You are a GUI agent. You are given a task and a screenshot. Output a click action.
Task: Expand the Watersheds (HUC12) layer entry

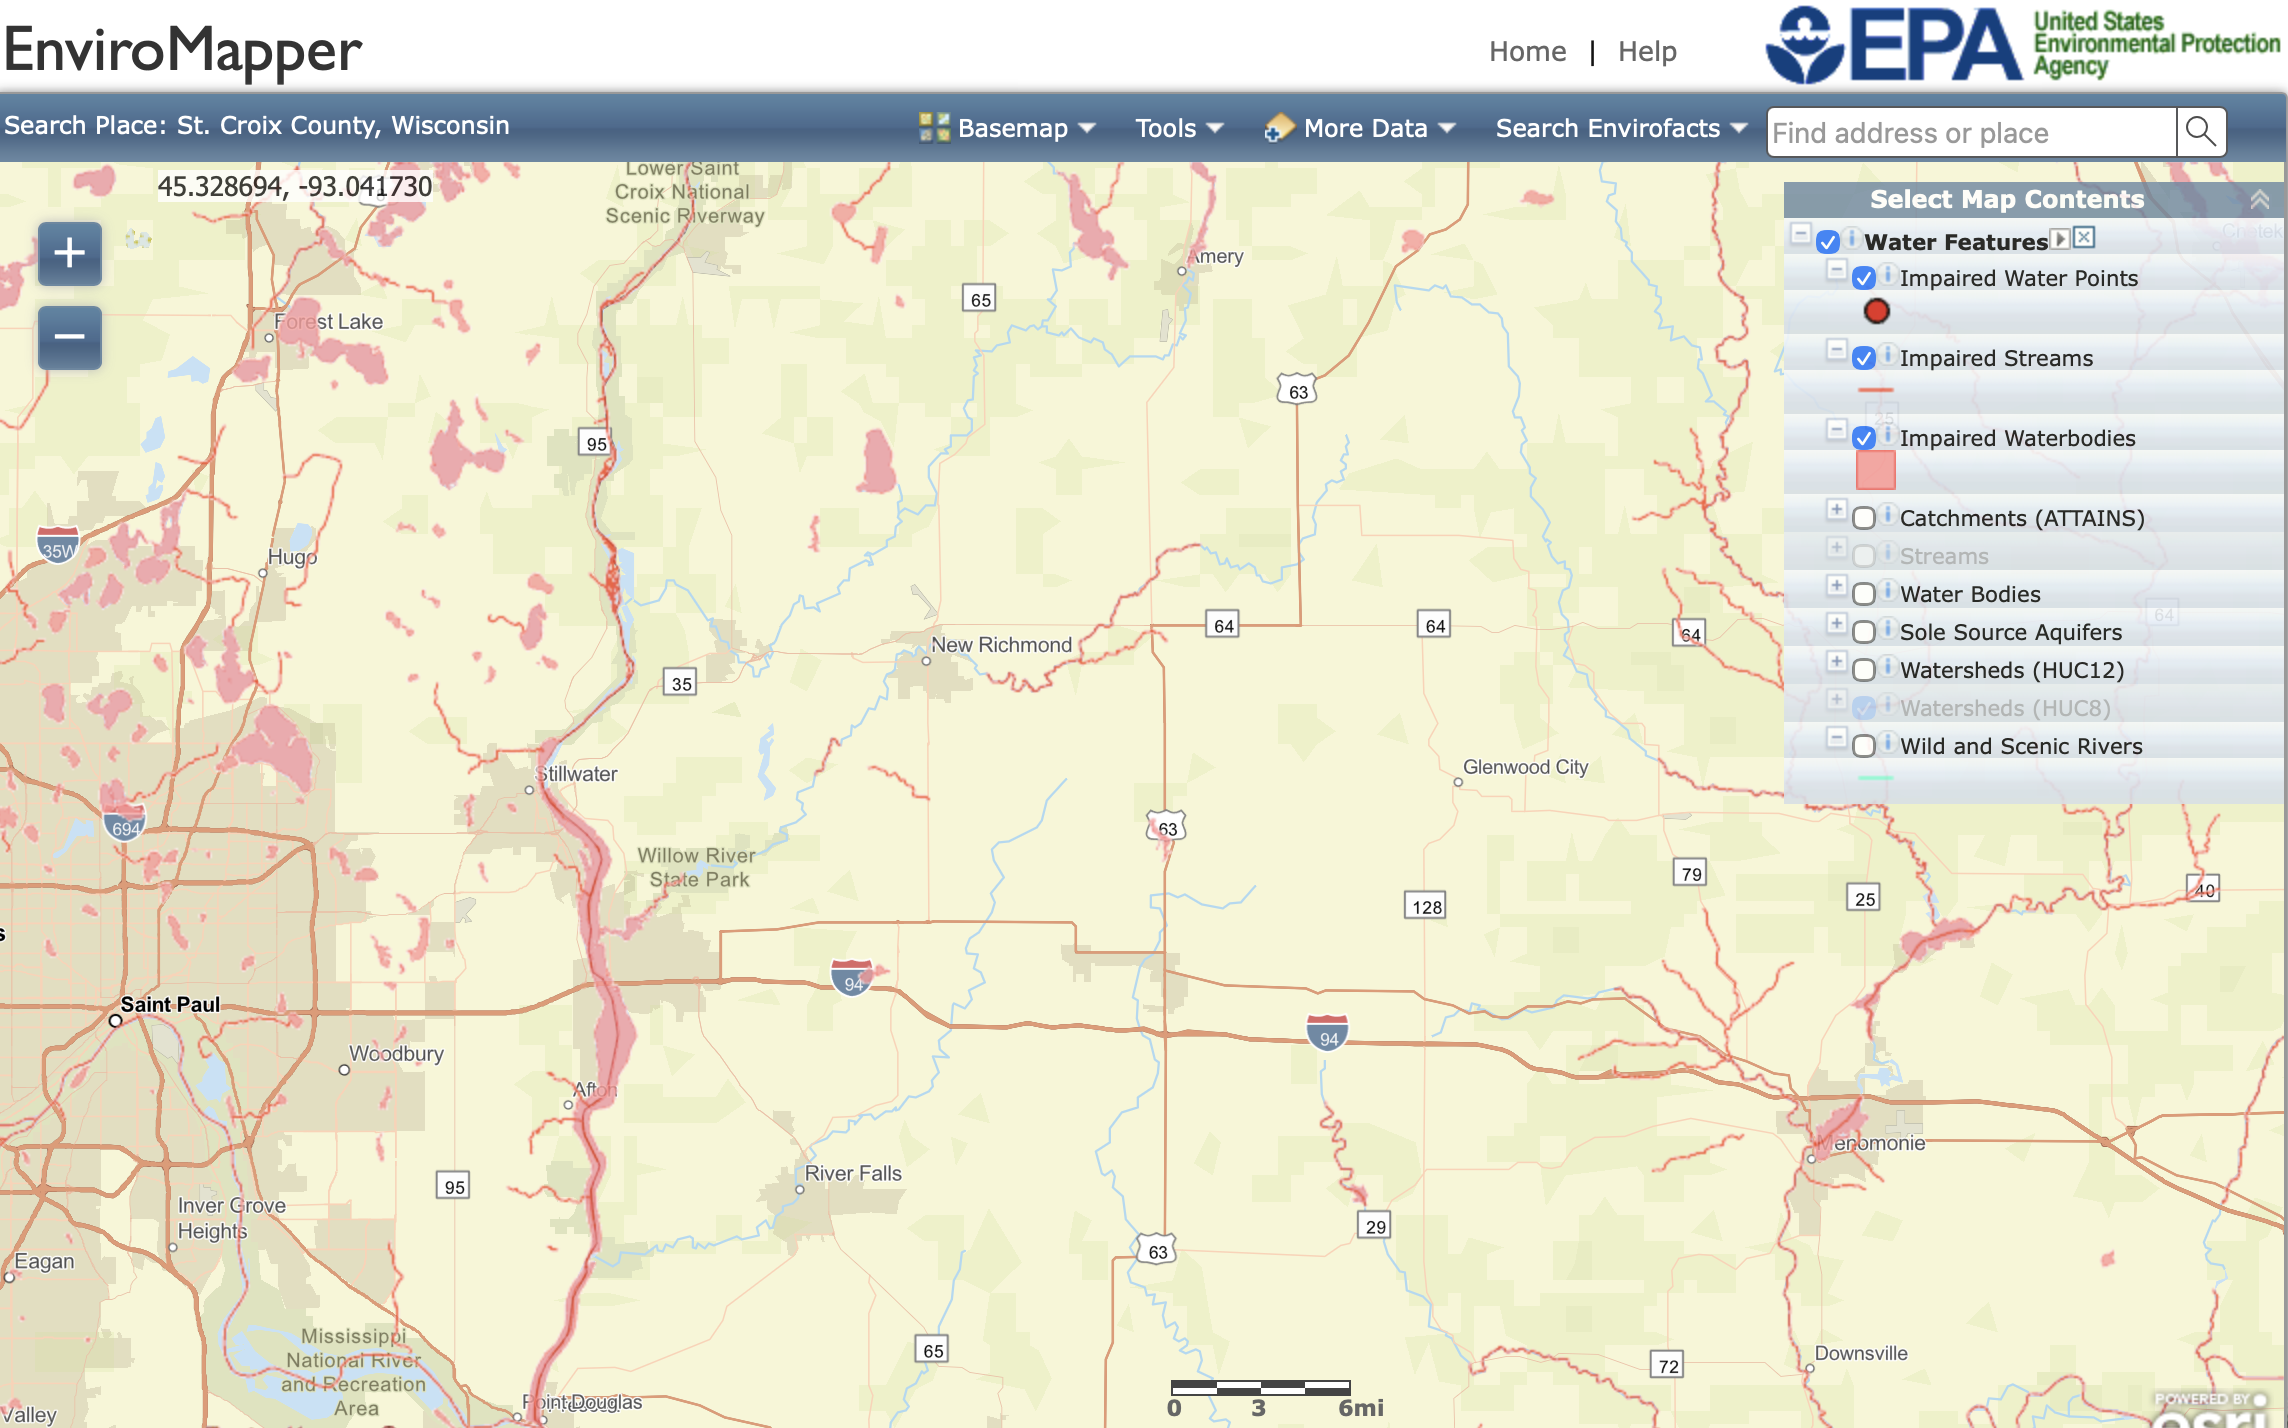point(1838,661)
